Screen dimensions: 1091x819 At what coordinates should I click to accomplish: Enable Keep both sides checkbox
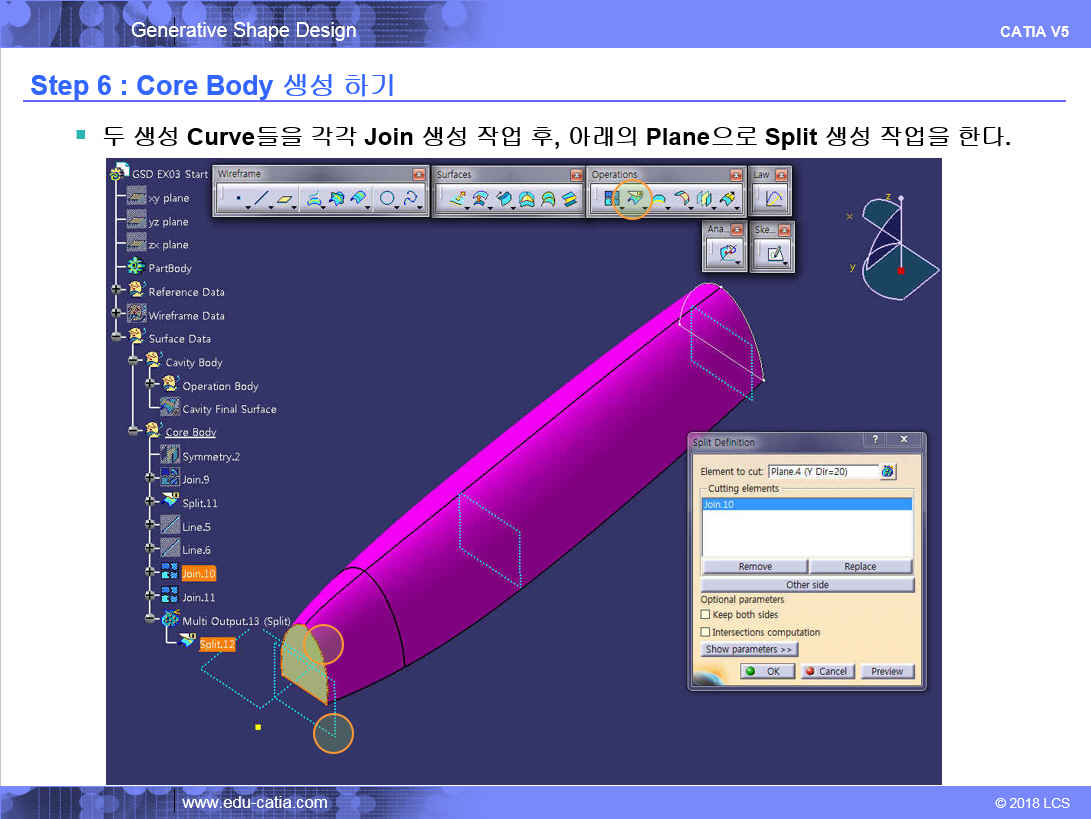tap(706, 615)
